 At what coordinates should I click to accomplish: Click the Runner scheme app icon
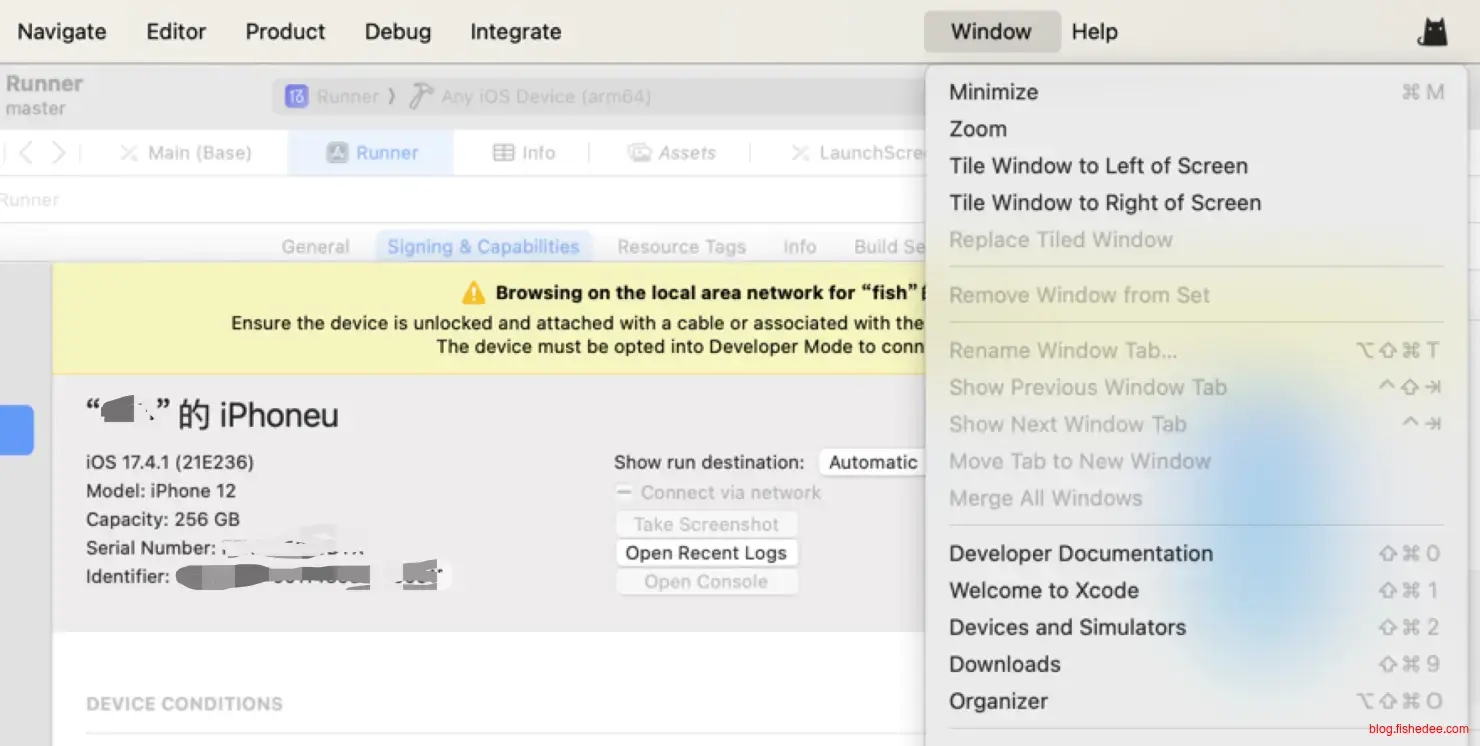(x=296, y=97)
